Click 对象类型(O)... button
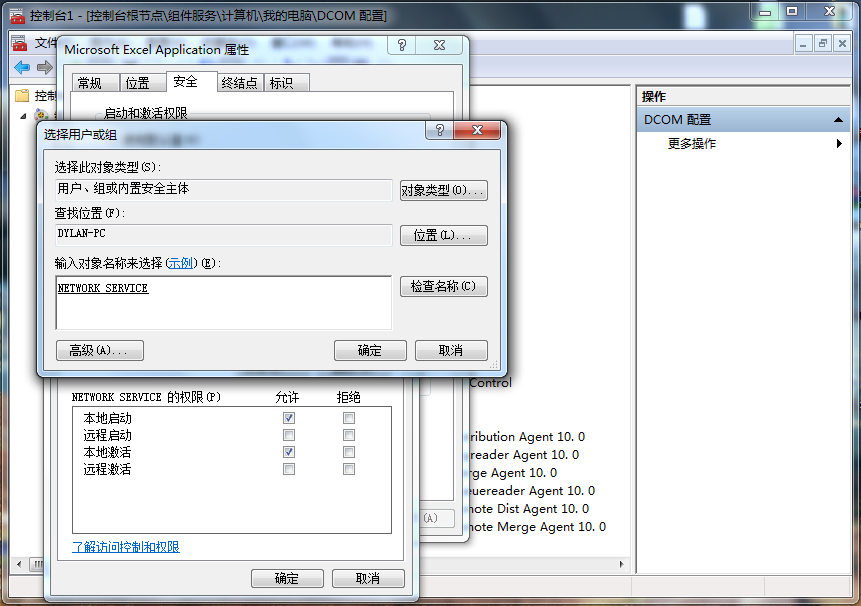Image resolution: width=861 pixels, height=606 pixels. (444, 191)
